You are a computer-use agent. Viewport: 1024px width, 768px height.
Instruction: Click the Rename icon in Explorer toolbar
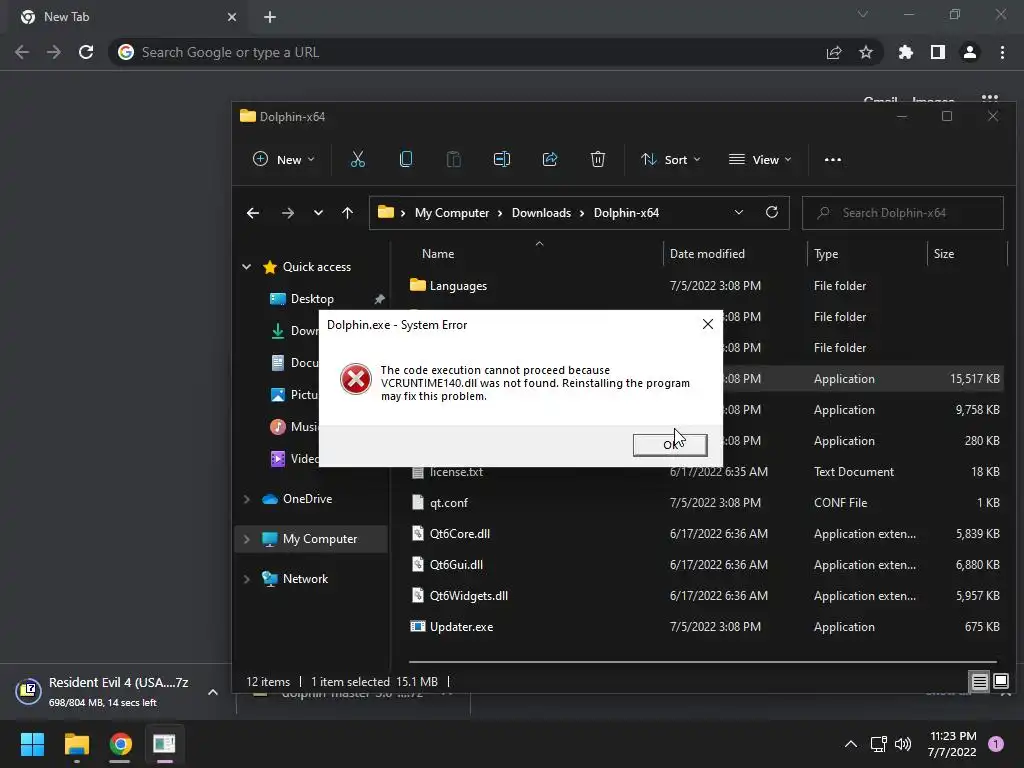502,159
